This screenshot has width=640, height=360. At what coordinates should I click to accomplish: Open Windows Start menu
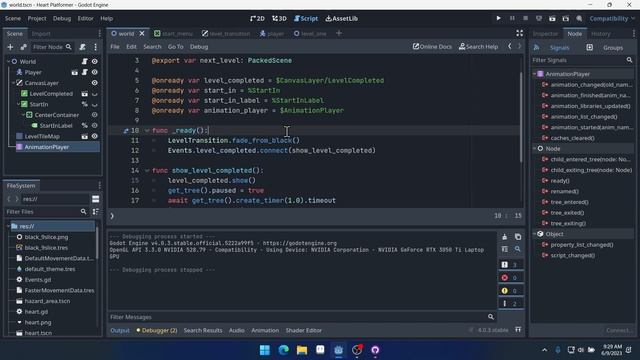264,350
